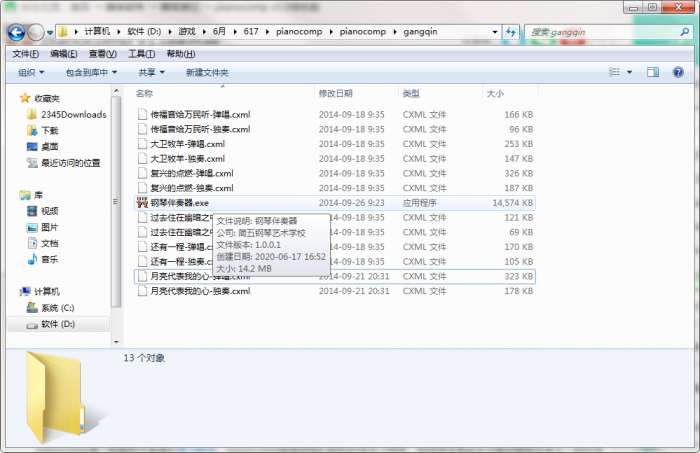The width and height of the screenshot is (700, 453).
Task: Sort by the 类型 column header
Action: [x=411, y=93]
